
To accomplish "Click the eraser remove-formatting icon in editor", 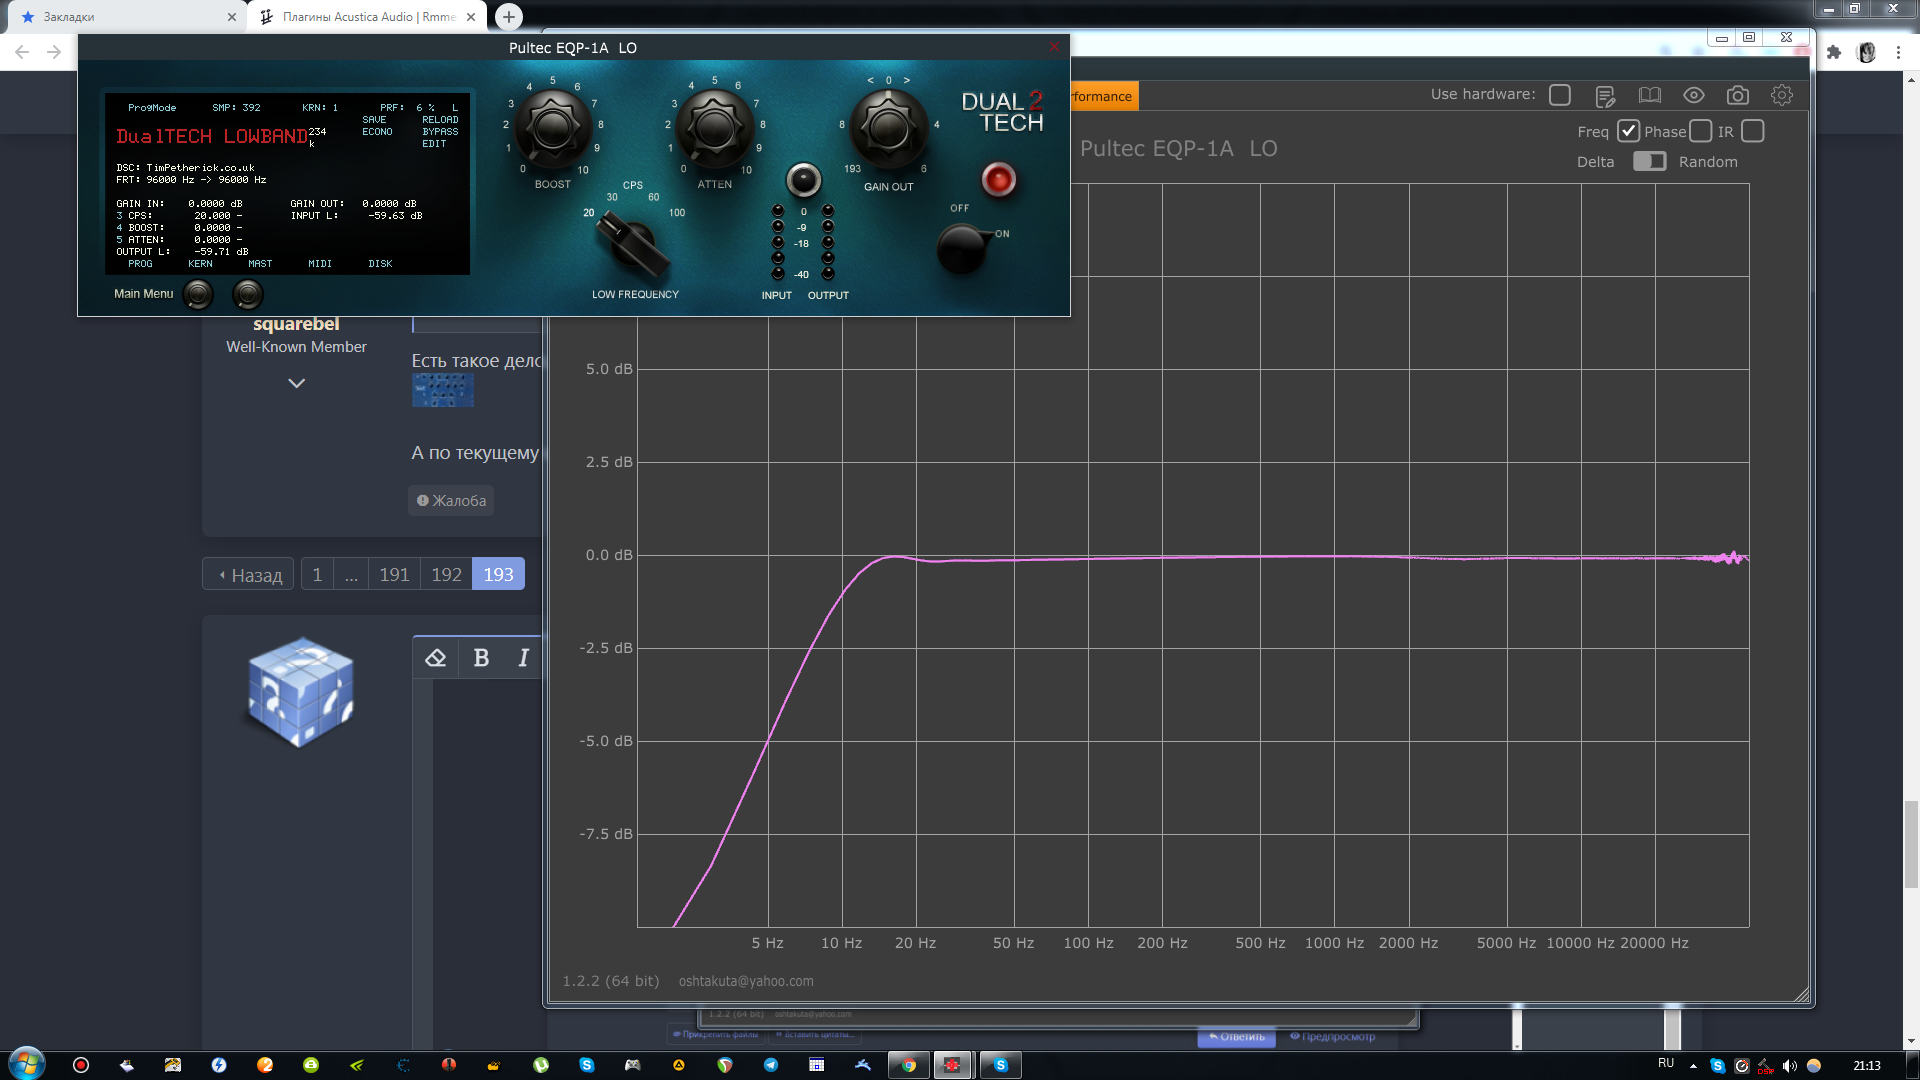I will [435, 658].
